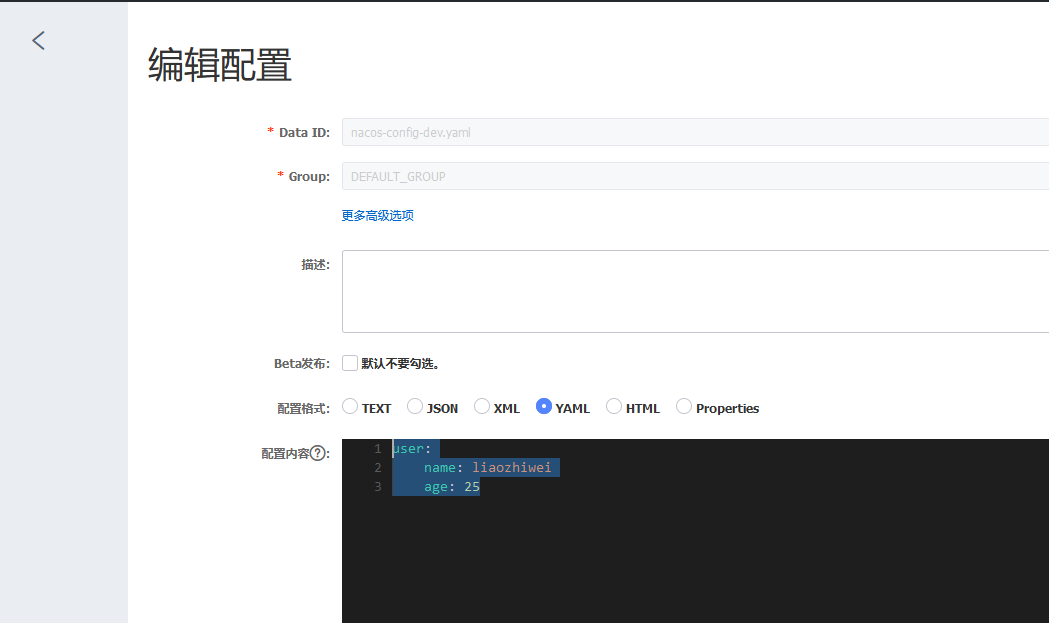Image resolution: width=1049 pixels, height=623 pixels.
Task: Click the name: liaozhiwei line
Action: 490,467
